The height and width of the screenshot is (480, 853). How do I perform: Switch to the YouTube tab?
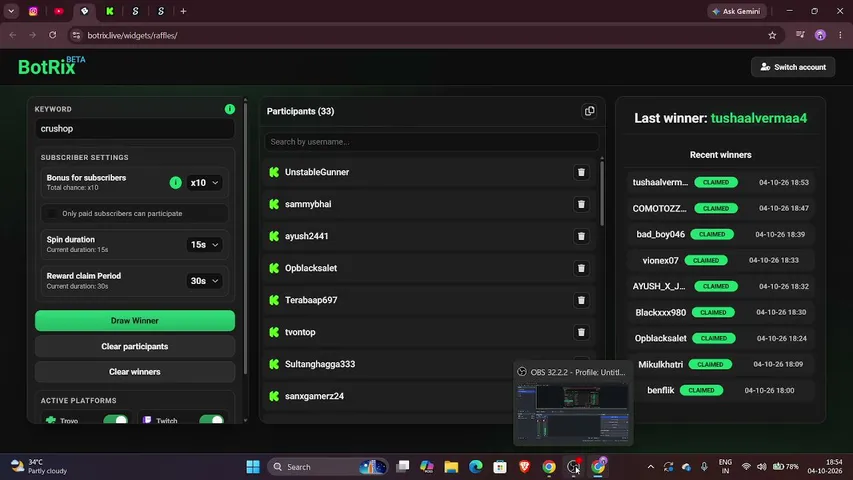point(59,11)
